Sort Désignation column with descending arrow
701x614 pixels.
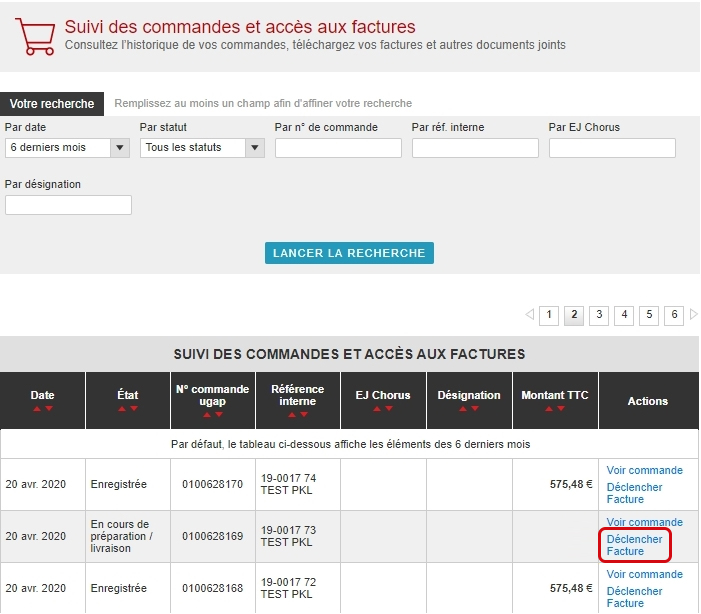pyautogui.click(x=475, y=409)
